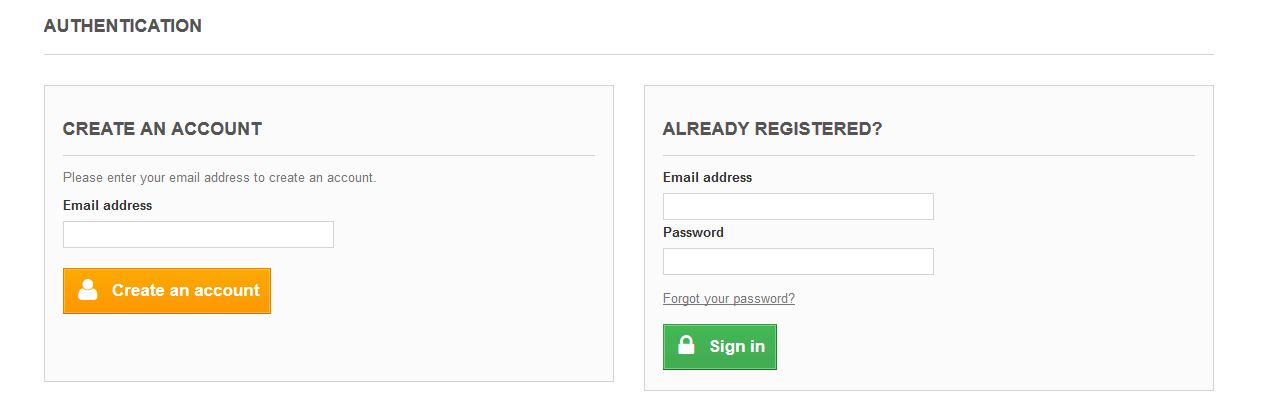Click divider line beneath ALREADY REGISTERED? heading

(928, 155)
